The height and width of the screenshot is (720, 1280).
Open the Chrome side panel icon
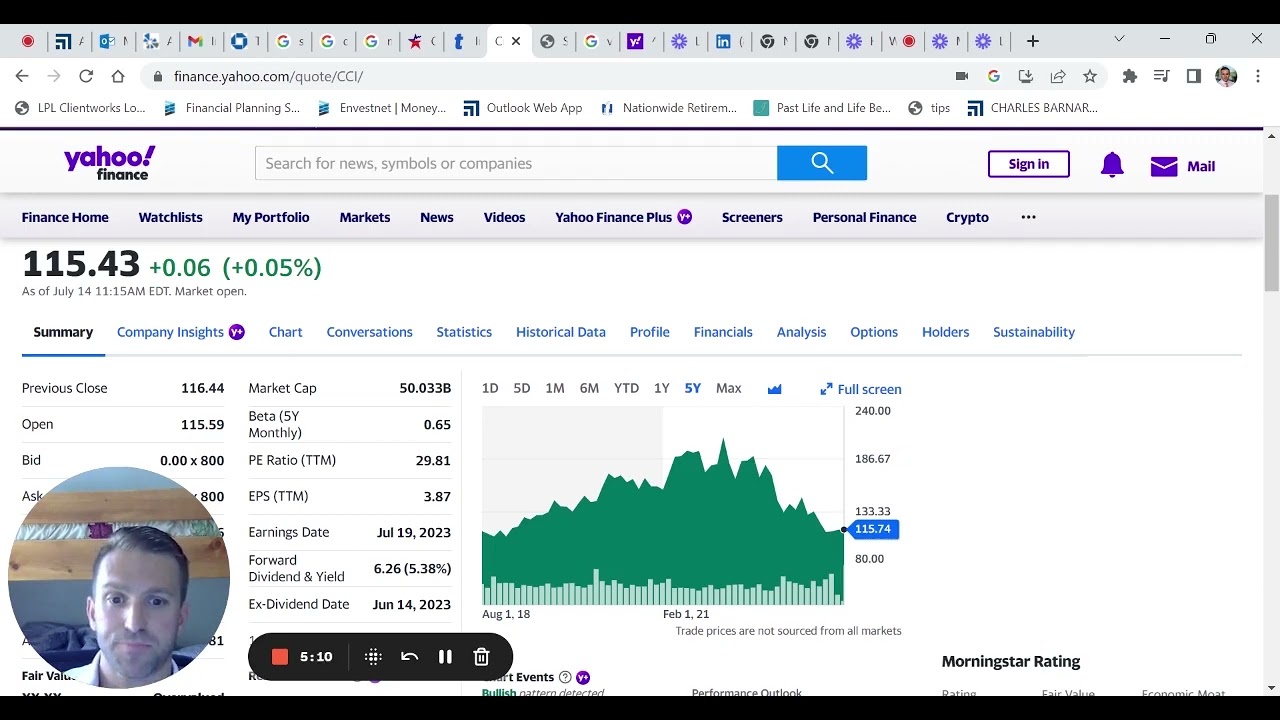tap(1194, 76)
